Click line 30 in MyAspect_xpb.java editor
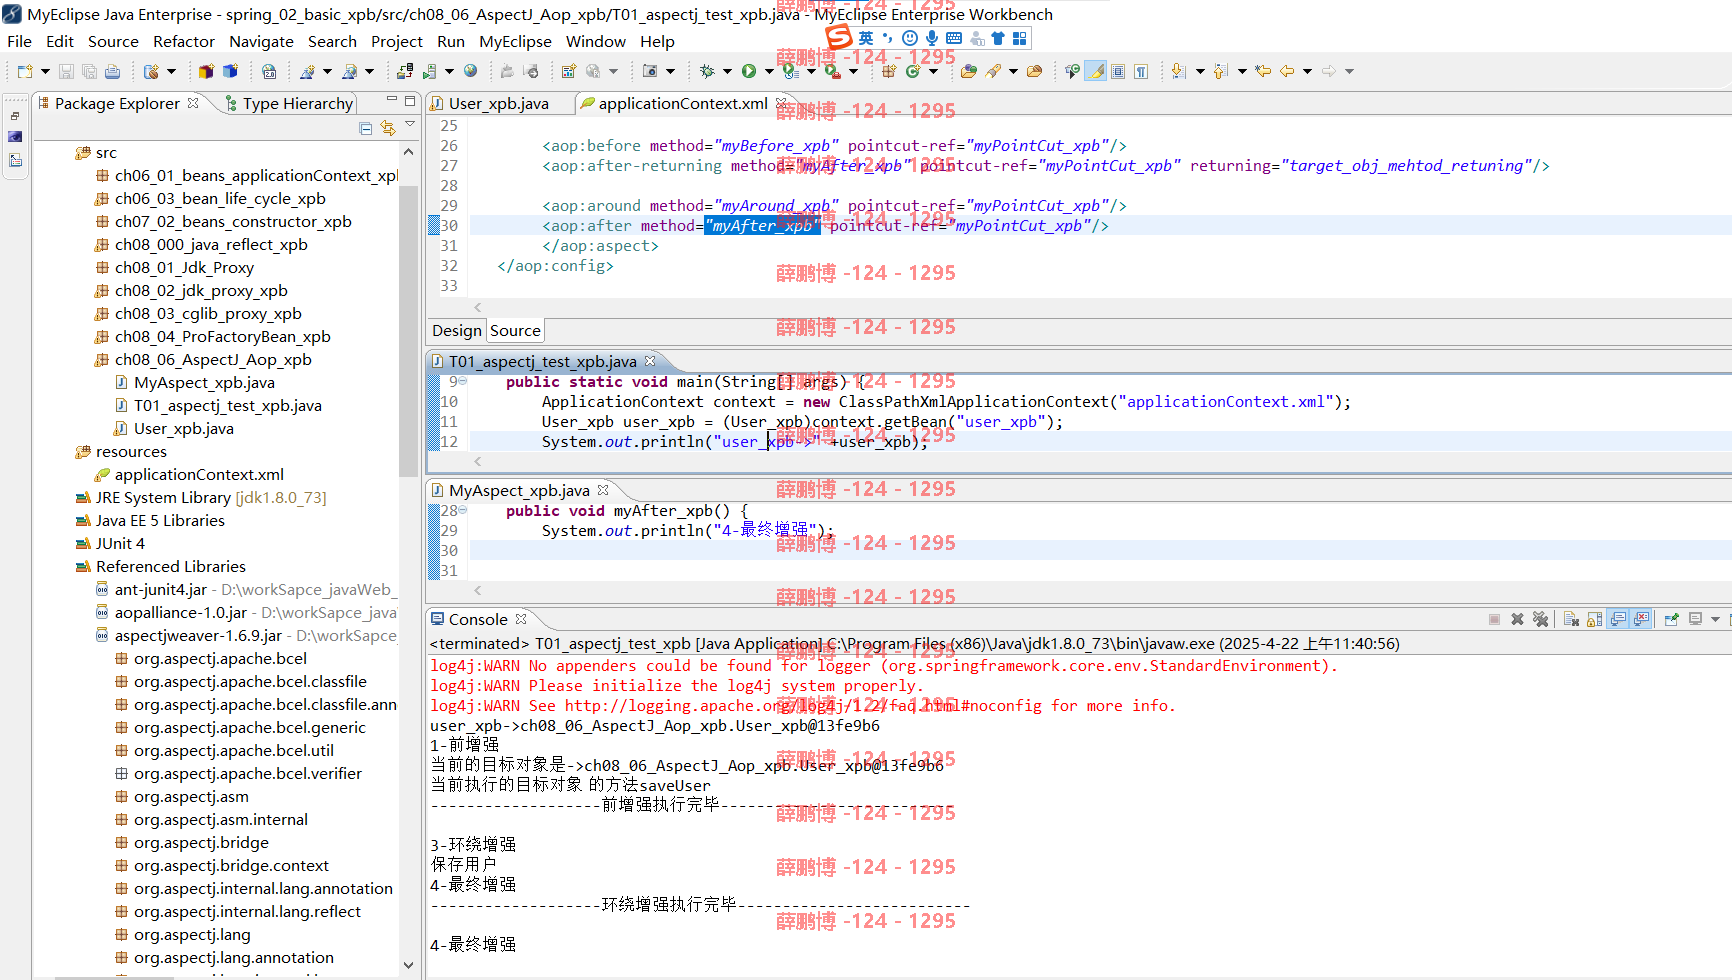This screenshot has height=980, width=1732. (1100, 550)
